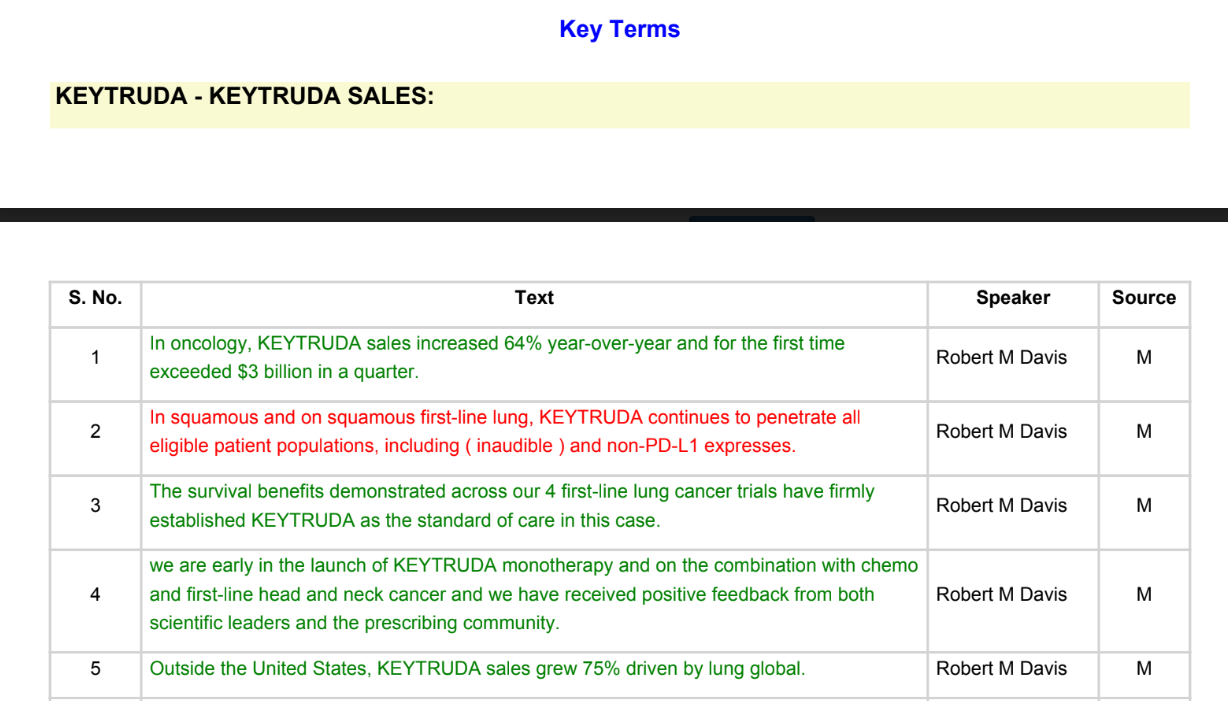This screenshot has width=1228, height=701.
Task: Click Robert M Davis in row 4
Action: [x=1001, y=595]
